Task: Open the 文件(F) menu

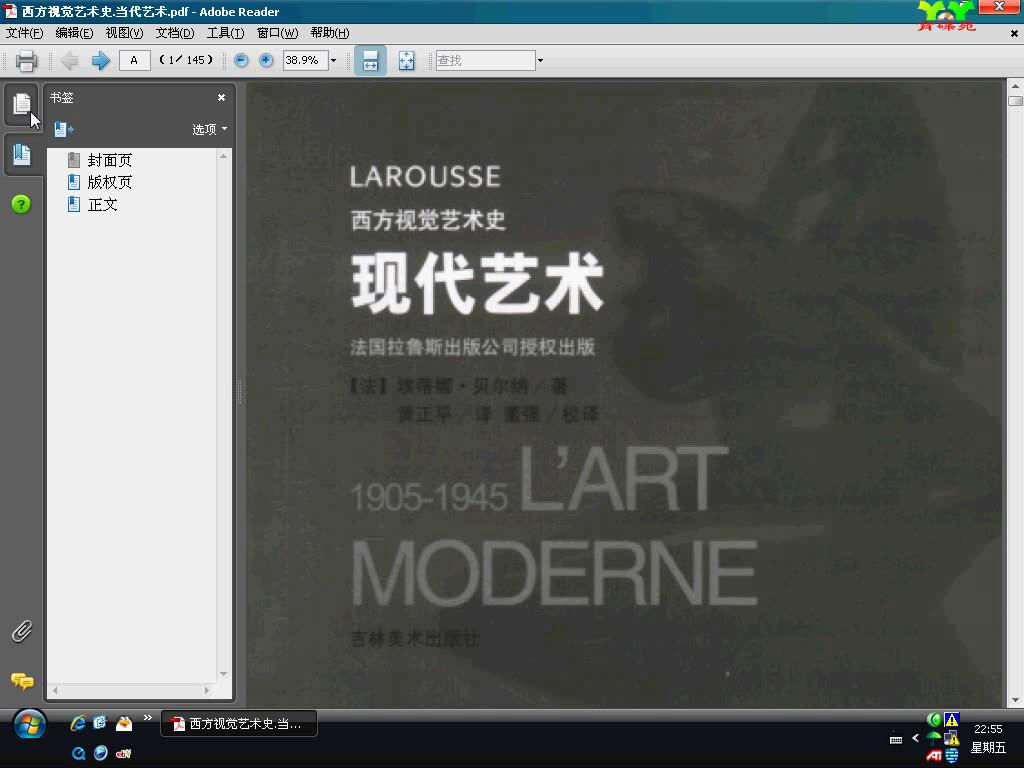Action: point(24,33)
